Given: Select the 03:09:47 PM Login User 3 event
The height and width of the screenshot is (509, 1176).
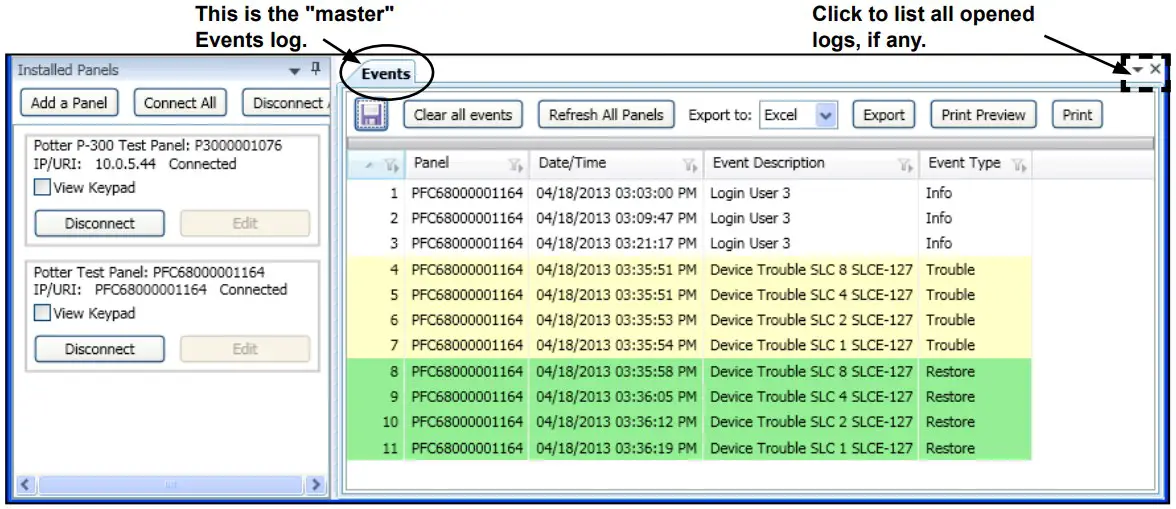Looking at the screenshot, I should click(x=690, y=218).
